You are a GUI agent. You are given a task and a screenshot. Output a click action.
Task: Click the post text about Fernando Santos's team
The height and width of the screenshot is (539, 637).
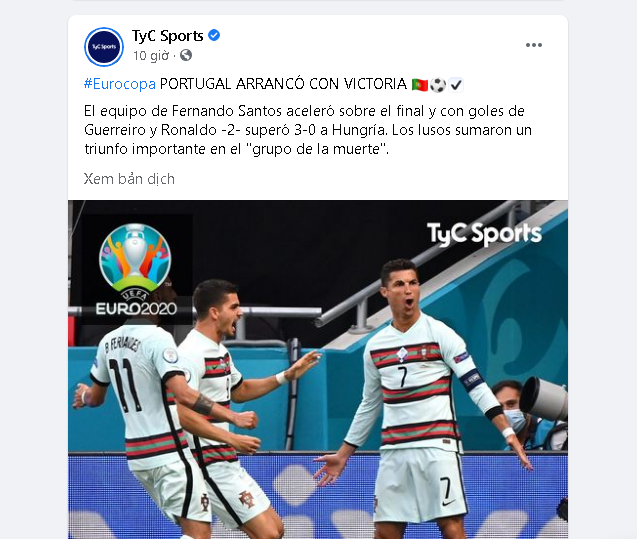pyautogui.click(x=308, y=130)
